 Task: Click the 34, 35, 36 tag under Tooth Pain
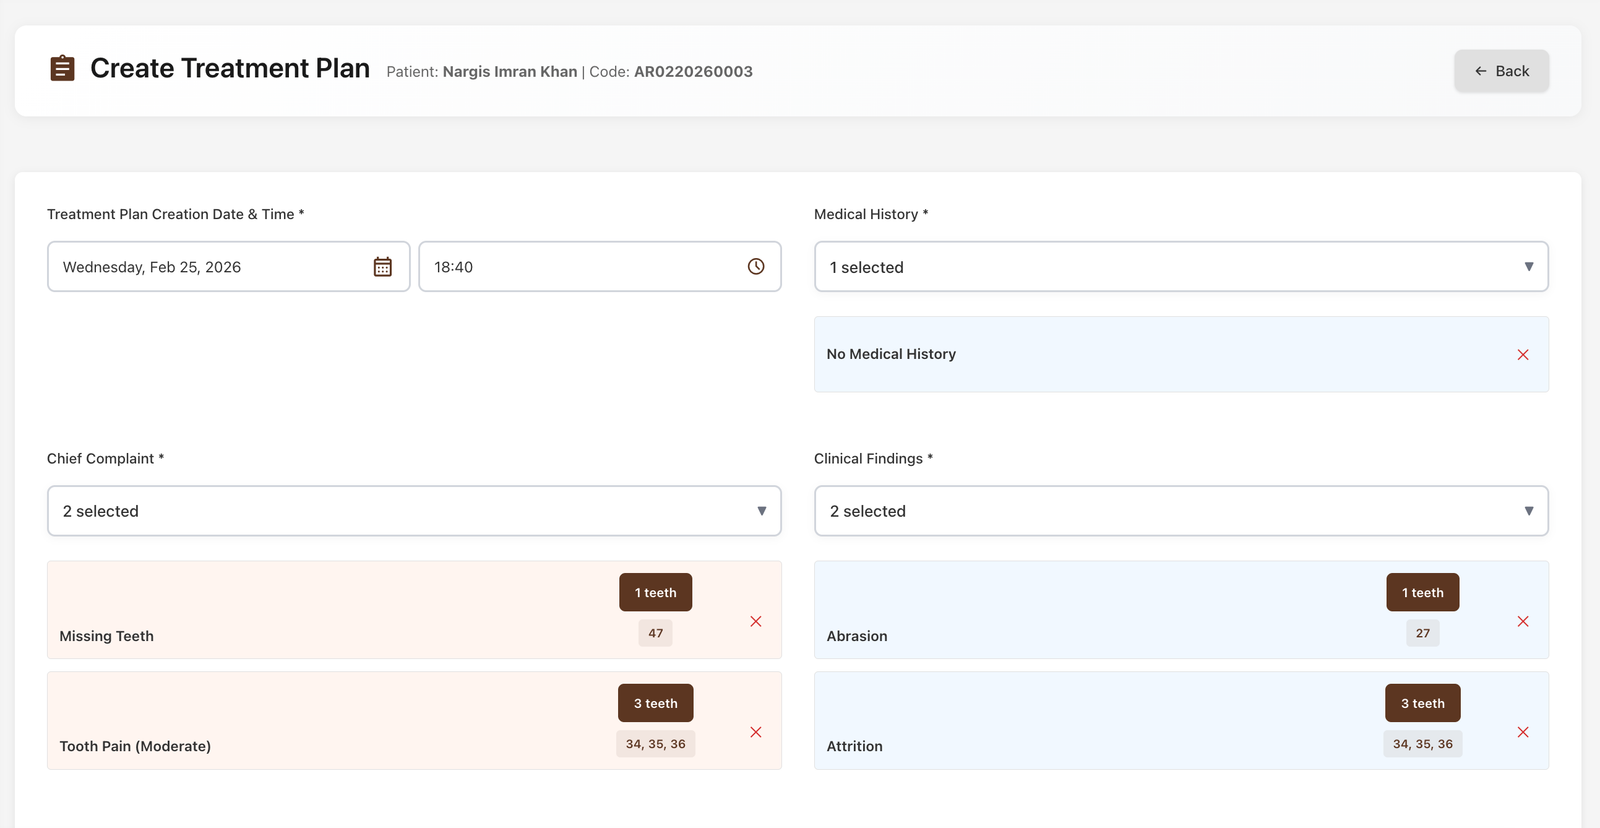click(656, 744)
